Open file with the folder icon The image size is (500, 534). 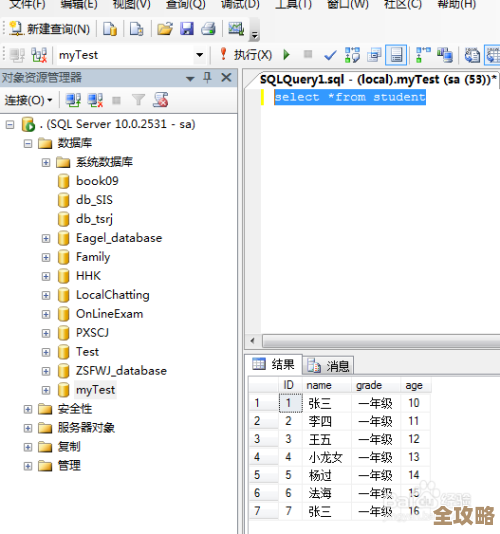[165, 29]
